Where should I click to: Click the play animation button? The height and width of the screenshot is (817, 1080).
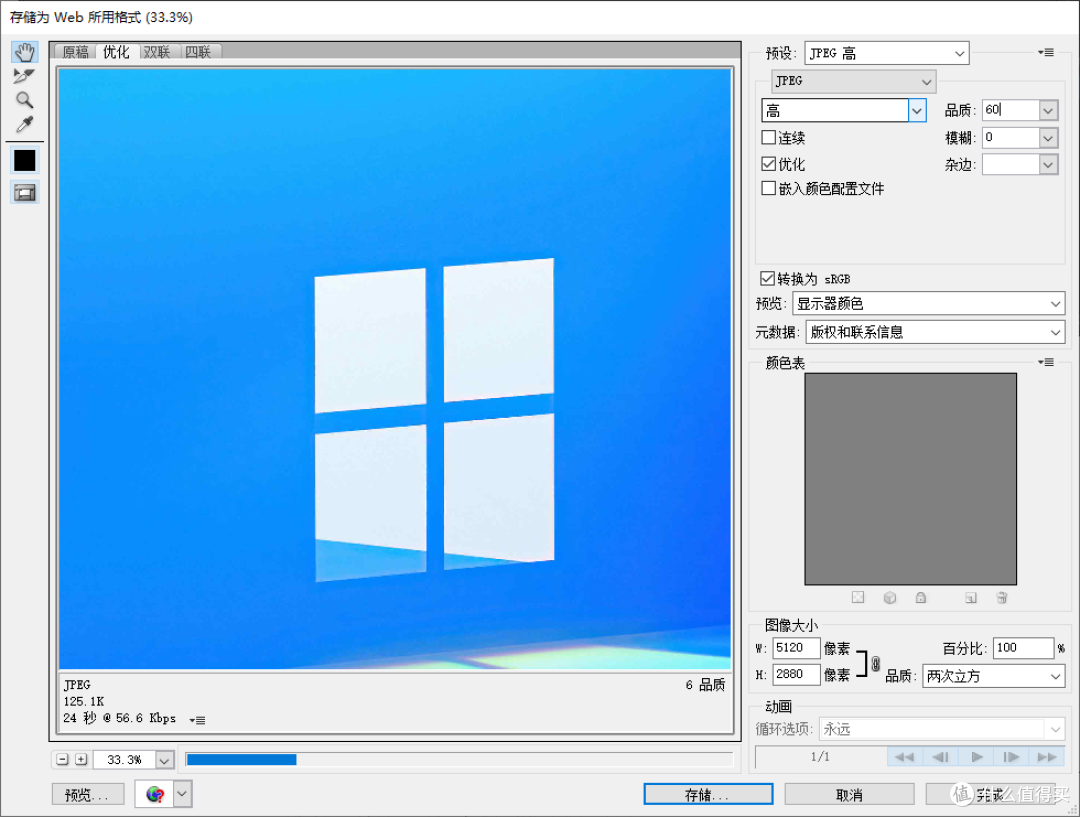coord(977,757)
